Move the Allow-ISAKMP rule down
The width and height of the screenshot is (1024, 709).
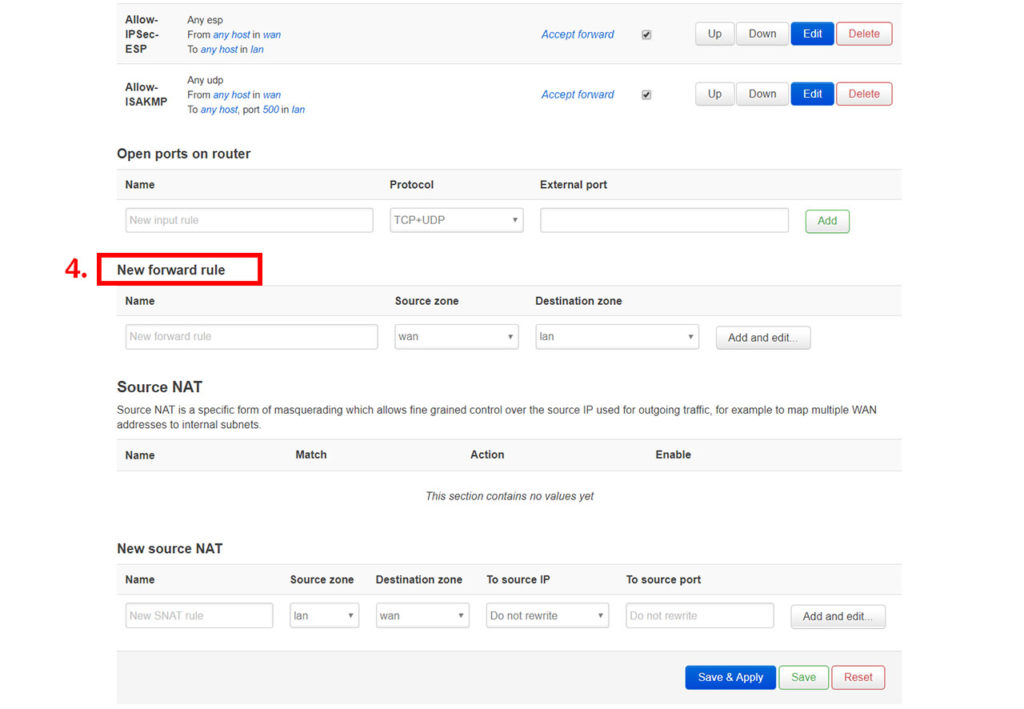[x=762, y=93]
